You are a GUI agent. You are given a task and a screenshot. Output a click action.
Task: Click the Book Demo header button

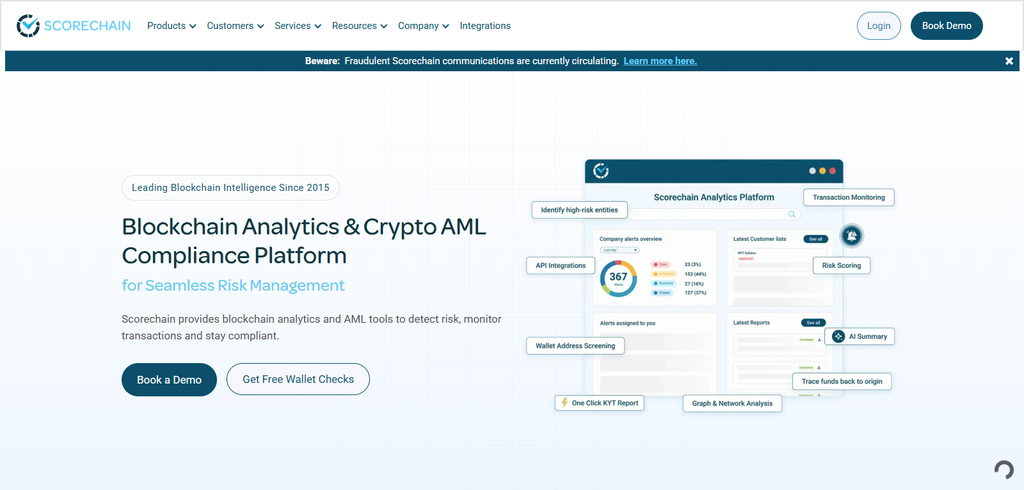946,26
